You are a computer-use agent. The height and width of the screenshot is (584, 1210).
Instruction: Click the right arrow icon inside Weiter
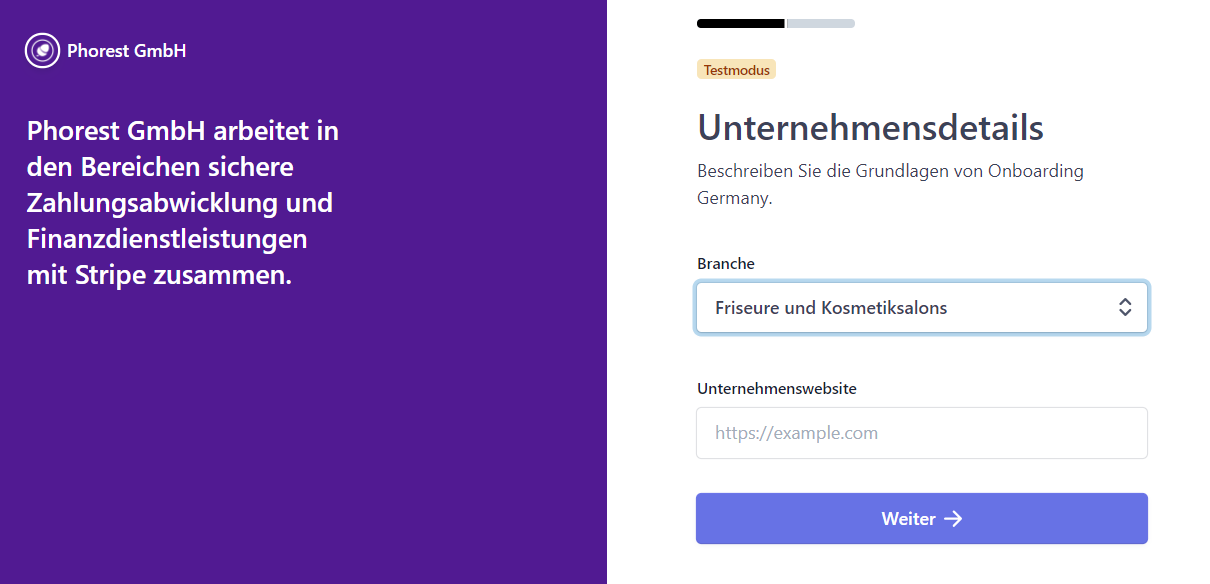tap(953, 519)
